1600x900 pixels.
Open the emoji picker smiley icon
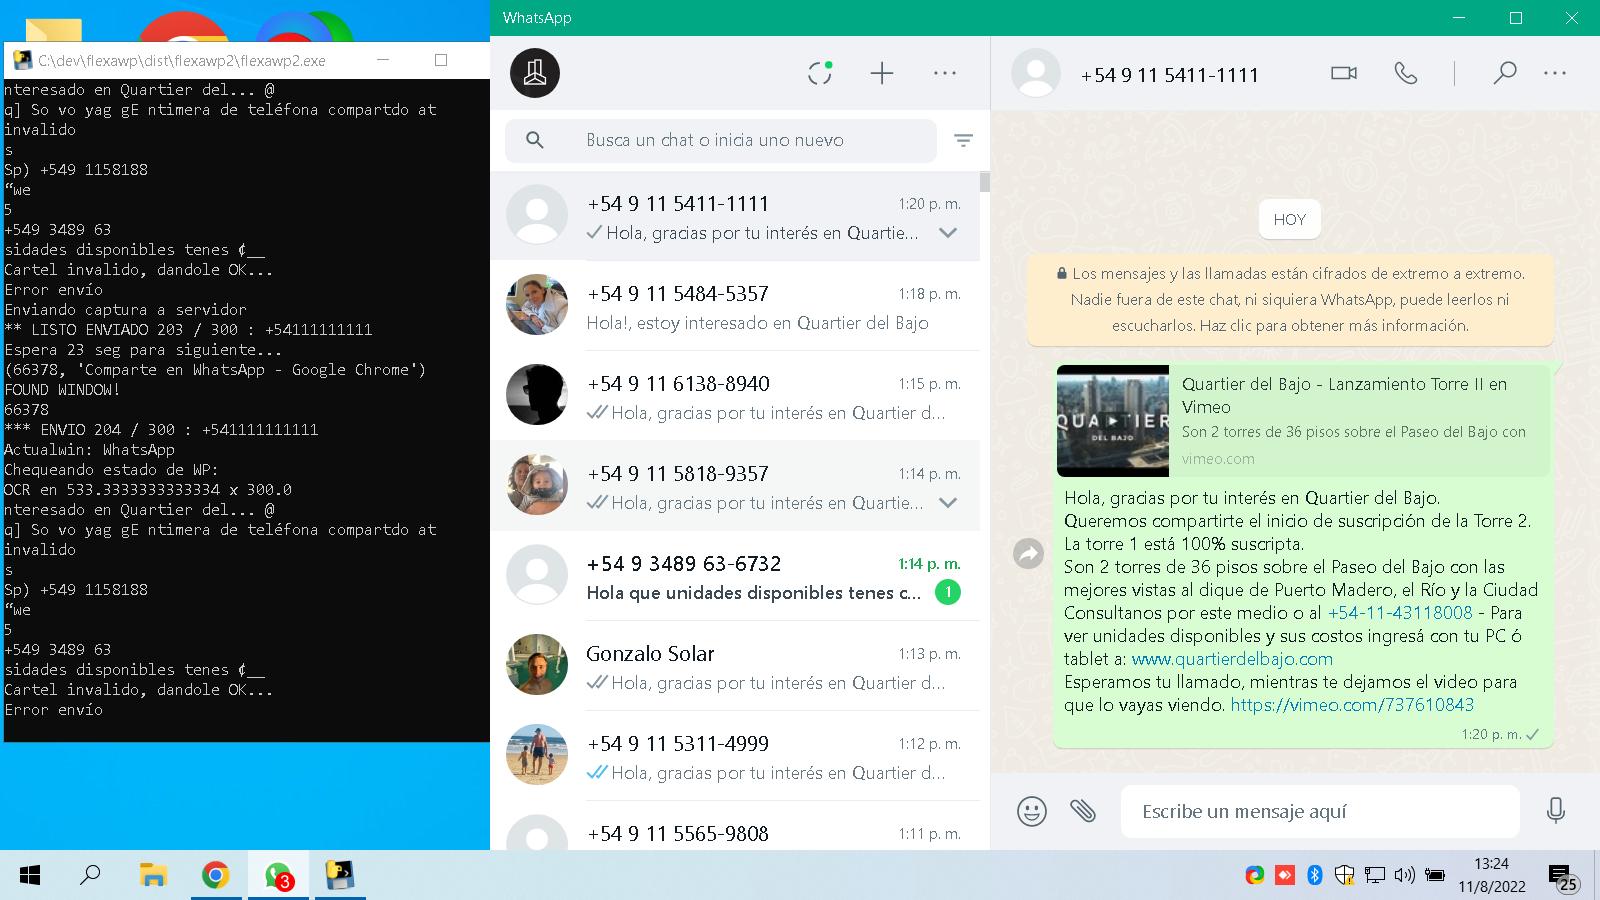(1031, 811)
